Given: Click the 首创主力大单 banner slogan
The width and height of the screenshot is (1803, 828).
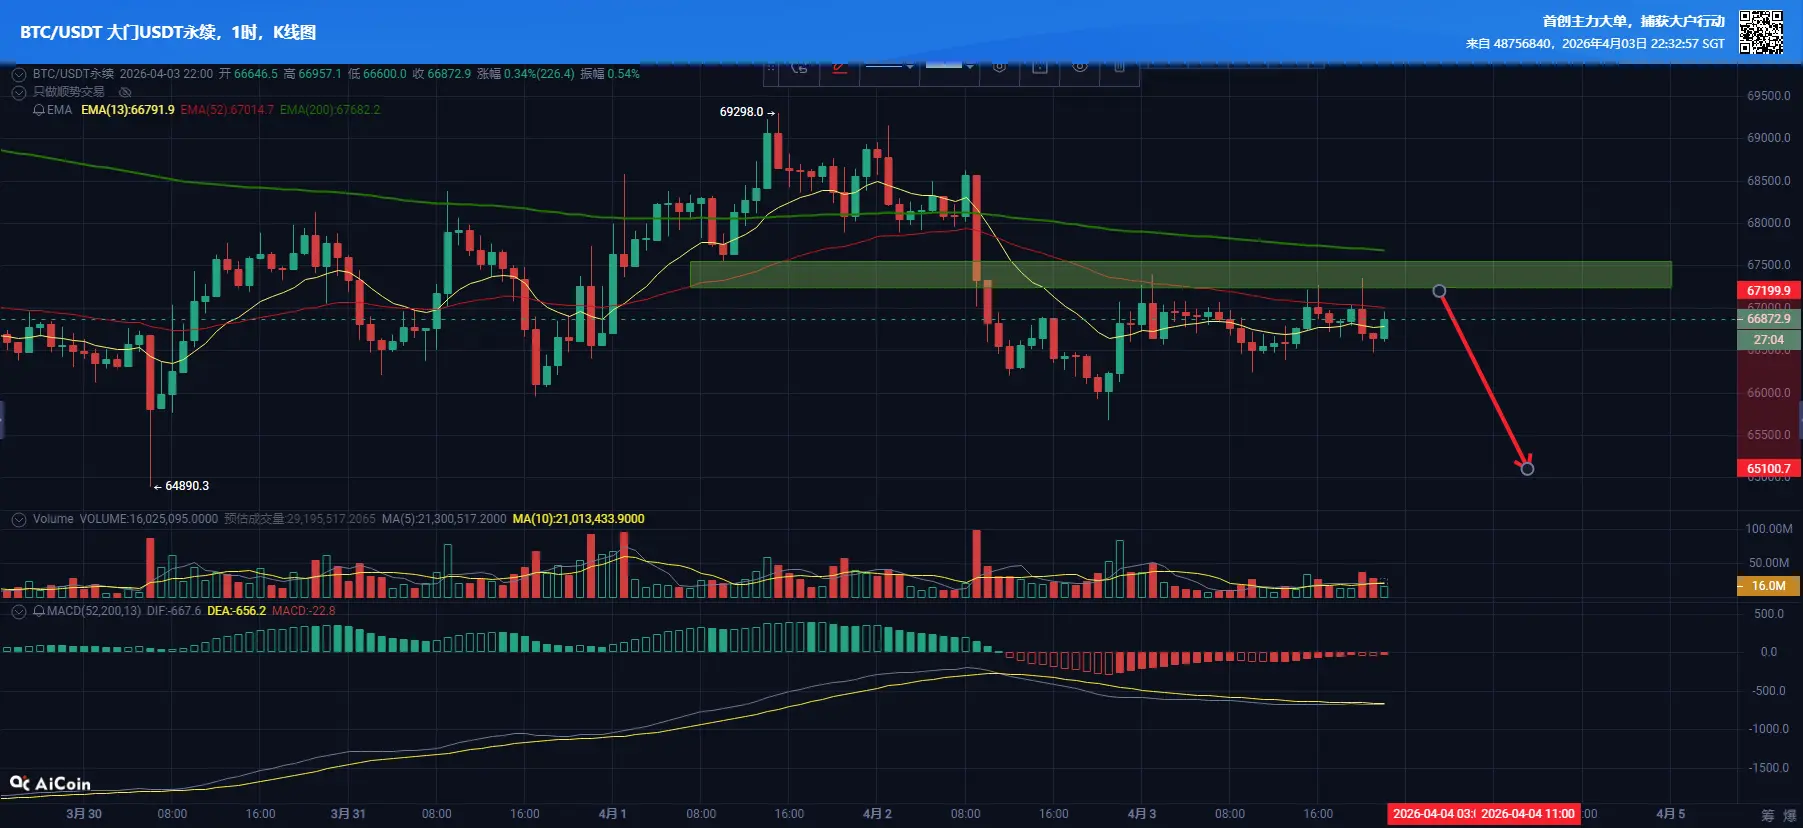Looking at the screenshot, I should 1634,21.
